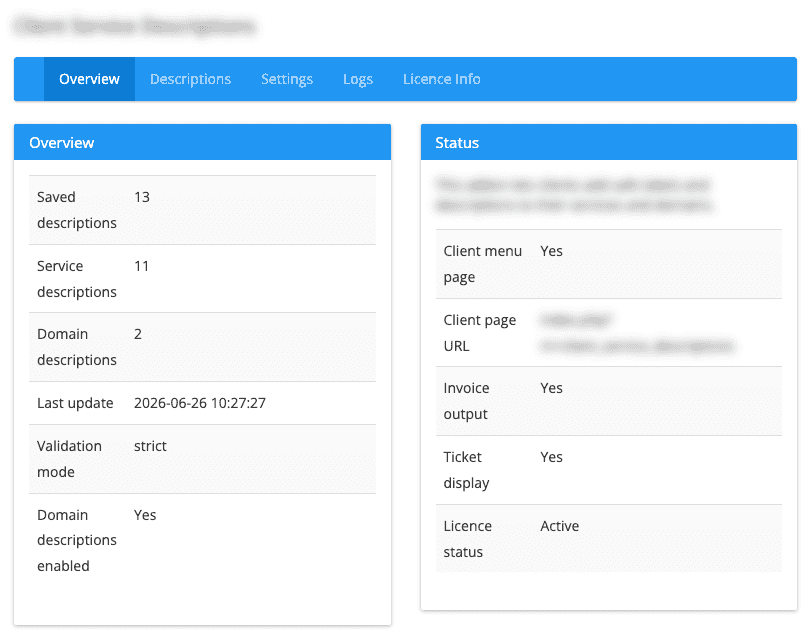Click the Domain descriptions enabled Yes value

[x=145, y=515]
